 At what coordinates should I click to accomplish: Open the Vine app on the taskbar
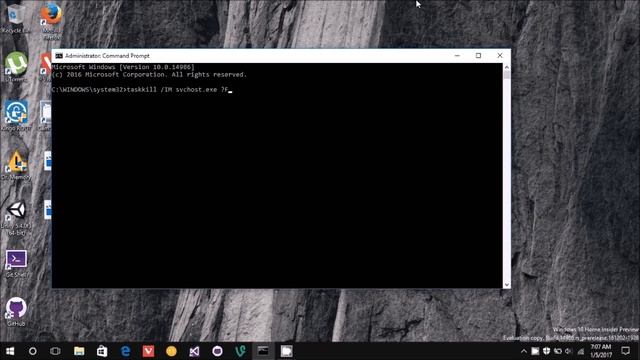[240, 351]
